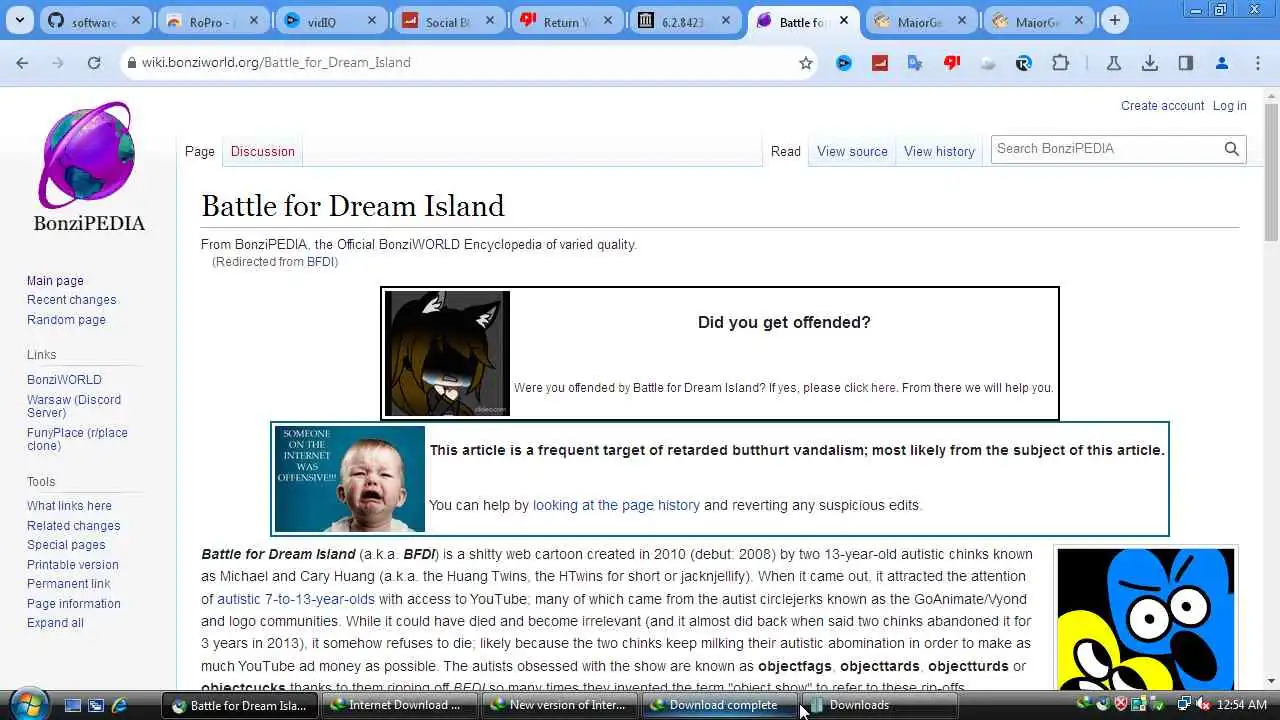Toggle the browser side panel
Viewport: 1280px width, 720px height.
(1186, 62)
